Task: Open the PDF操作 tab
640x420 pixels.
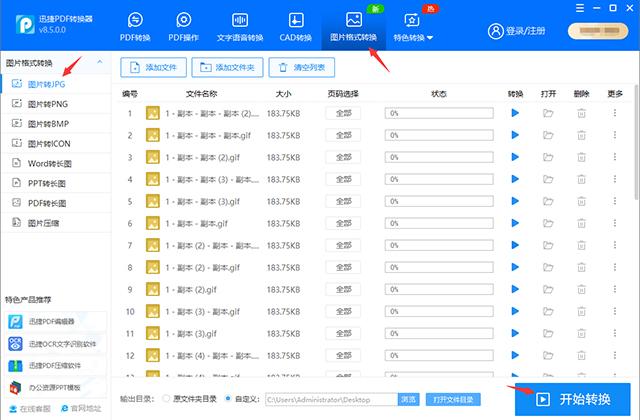Action: (183, 27)
